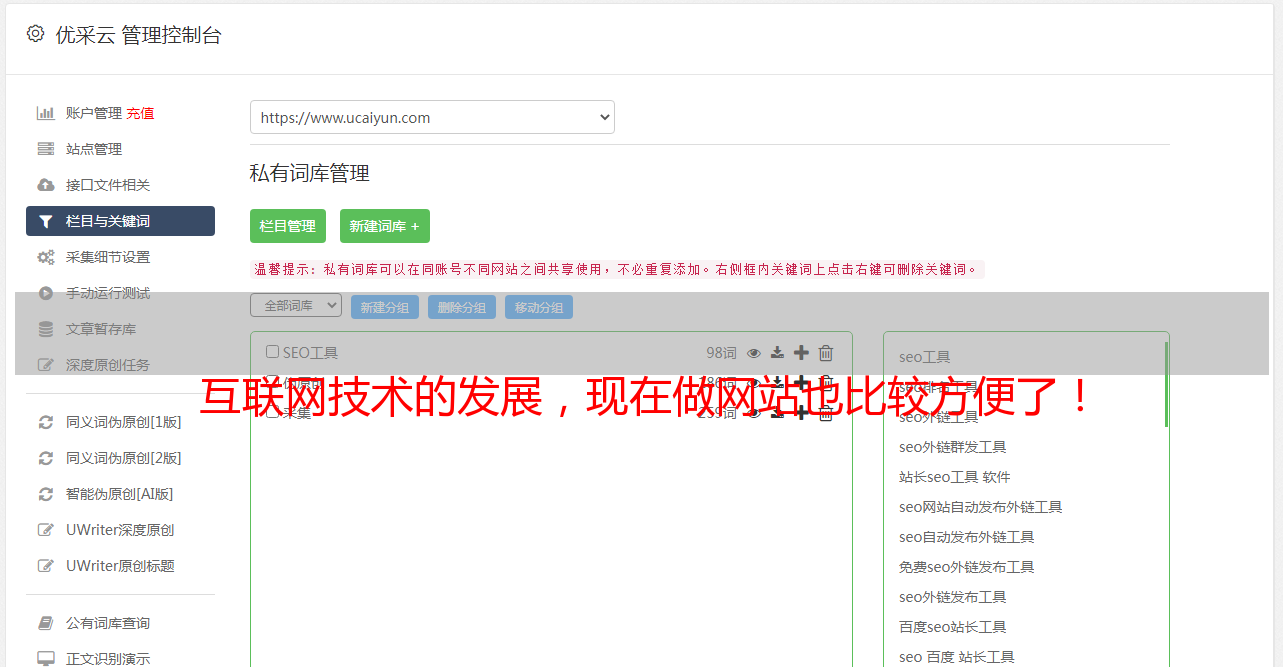Image resolution: width=1283 pixels, height=667 pixels.
Task: Click the 新建分组 button
Action: (385, 307)
